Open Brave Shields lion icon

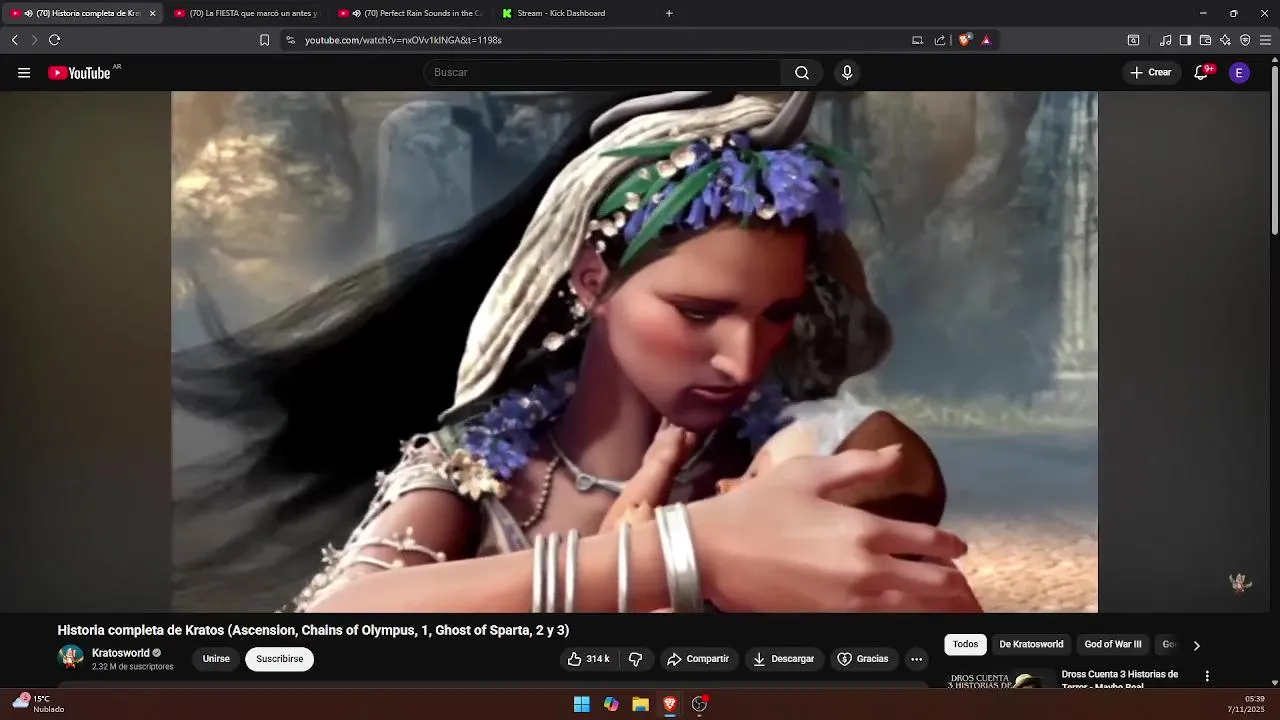point(965,40)
